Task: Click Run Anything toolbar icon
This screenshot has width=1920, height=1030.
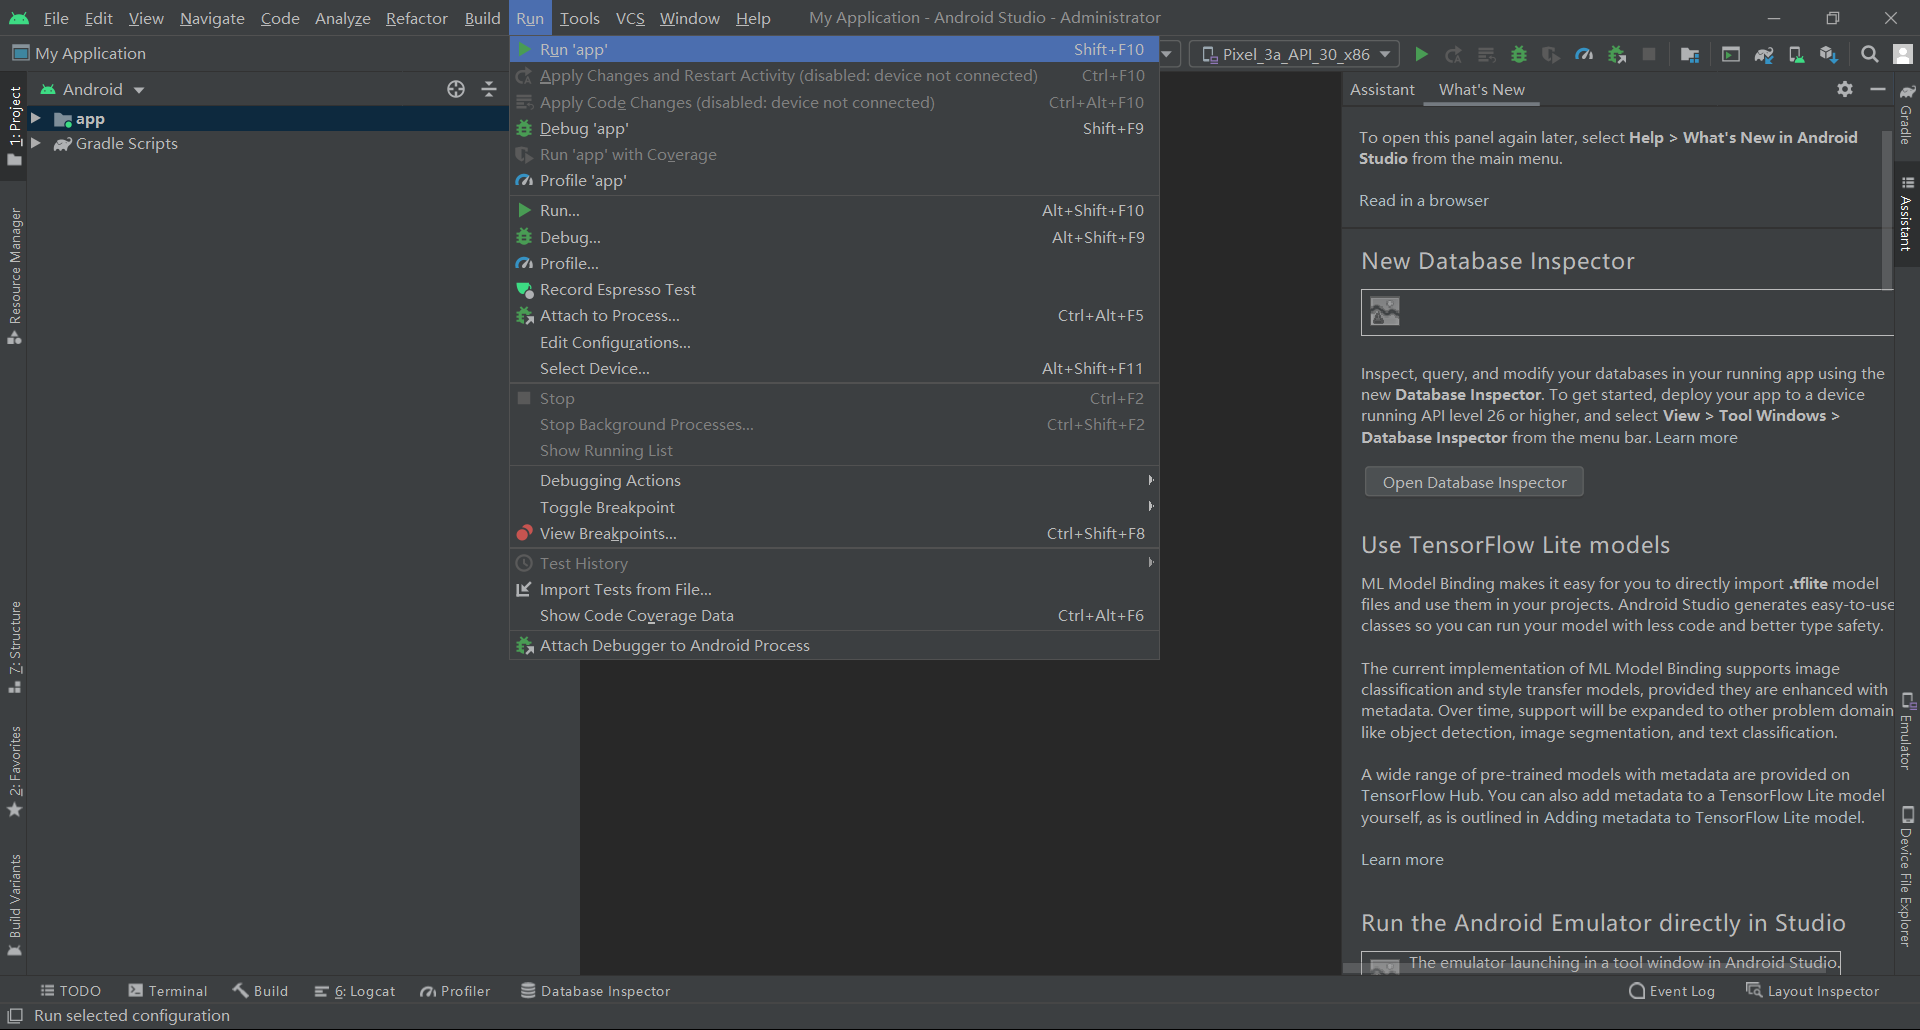Action: pyautogui.click(x=1731, y=54)
